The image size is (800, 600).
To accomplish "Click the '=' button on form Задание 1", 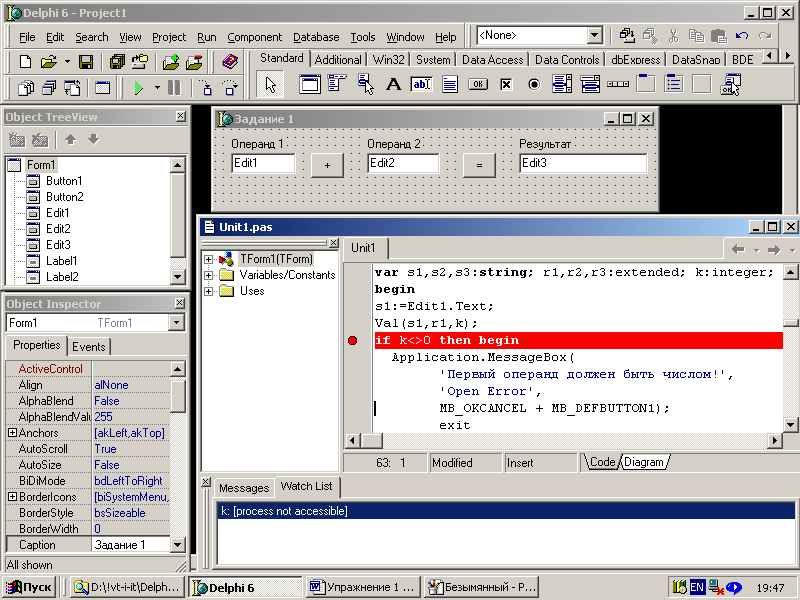I will (x=479, y=165).
